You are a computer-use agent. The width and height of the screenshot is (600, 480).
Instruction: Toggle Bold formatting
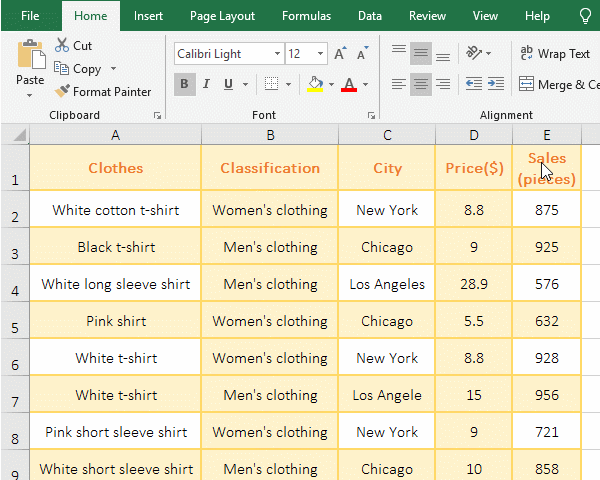tap(184, 84)
